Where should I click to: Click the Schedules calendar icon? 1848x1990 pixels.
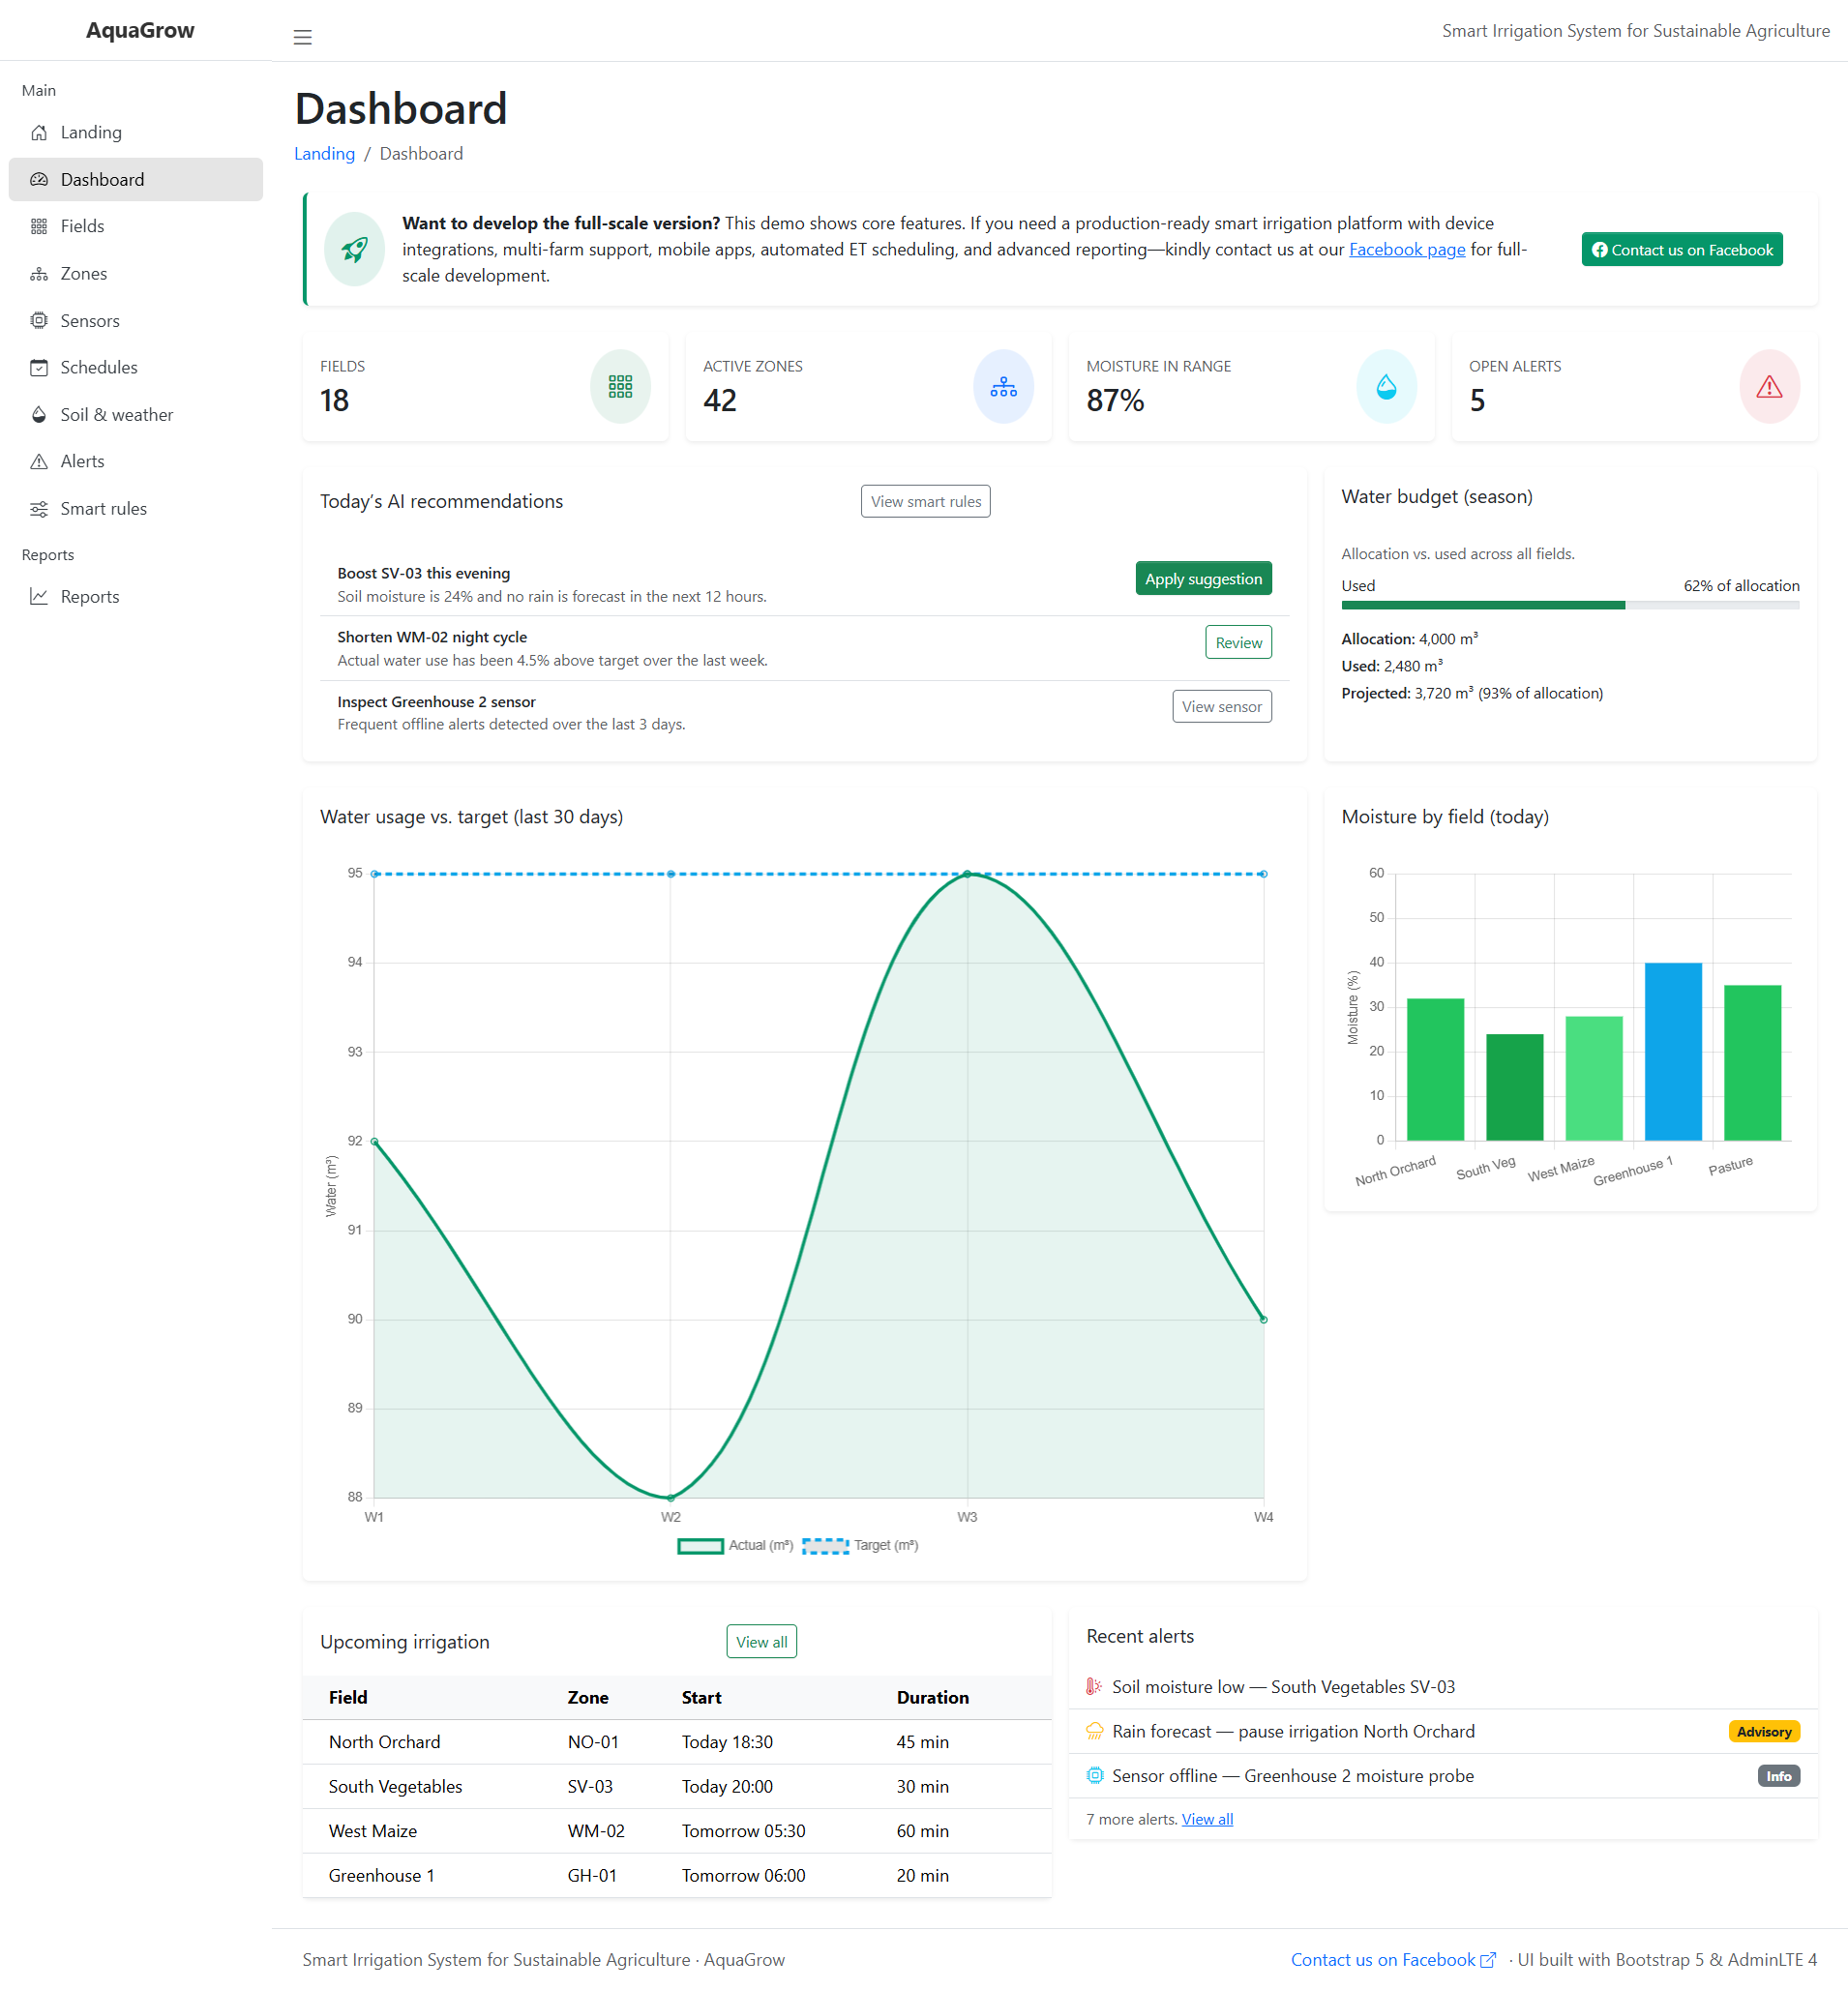pyautogui.click(x=39, y=367)
